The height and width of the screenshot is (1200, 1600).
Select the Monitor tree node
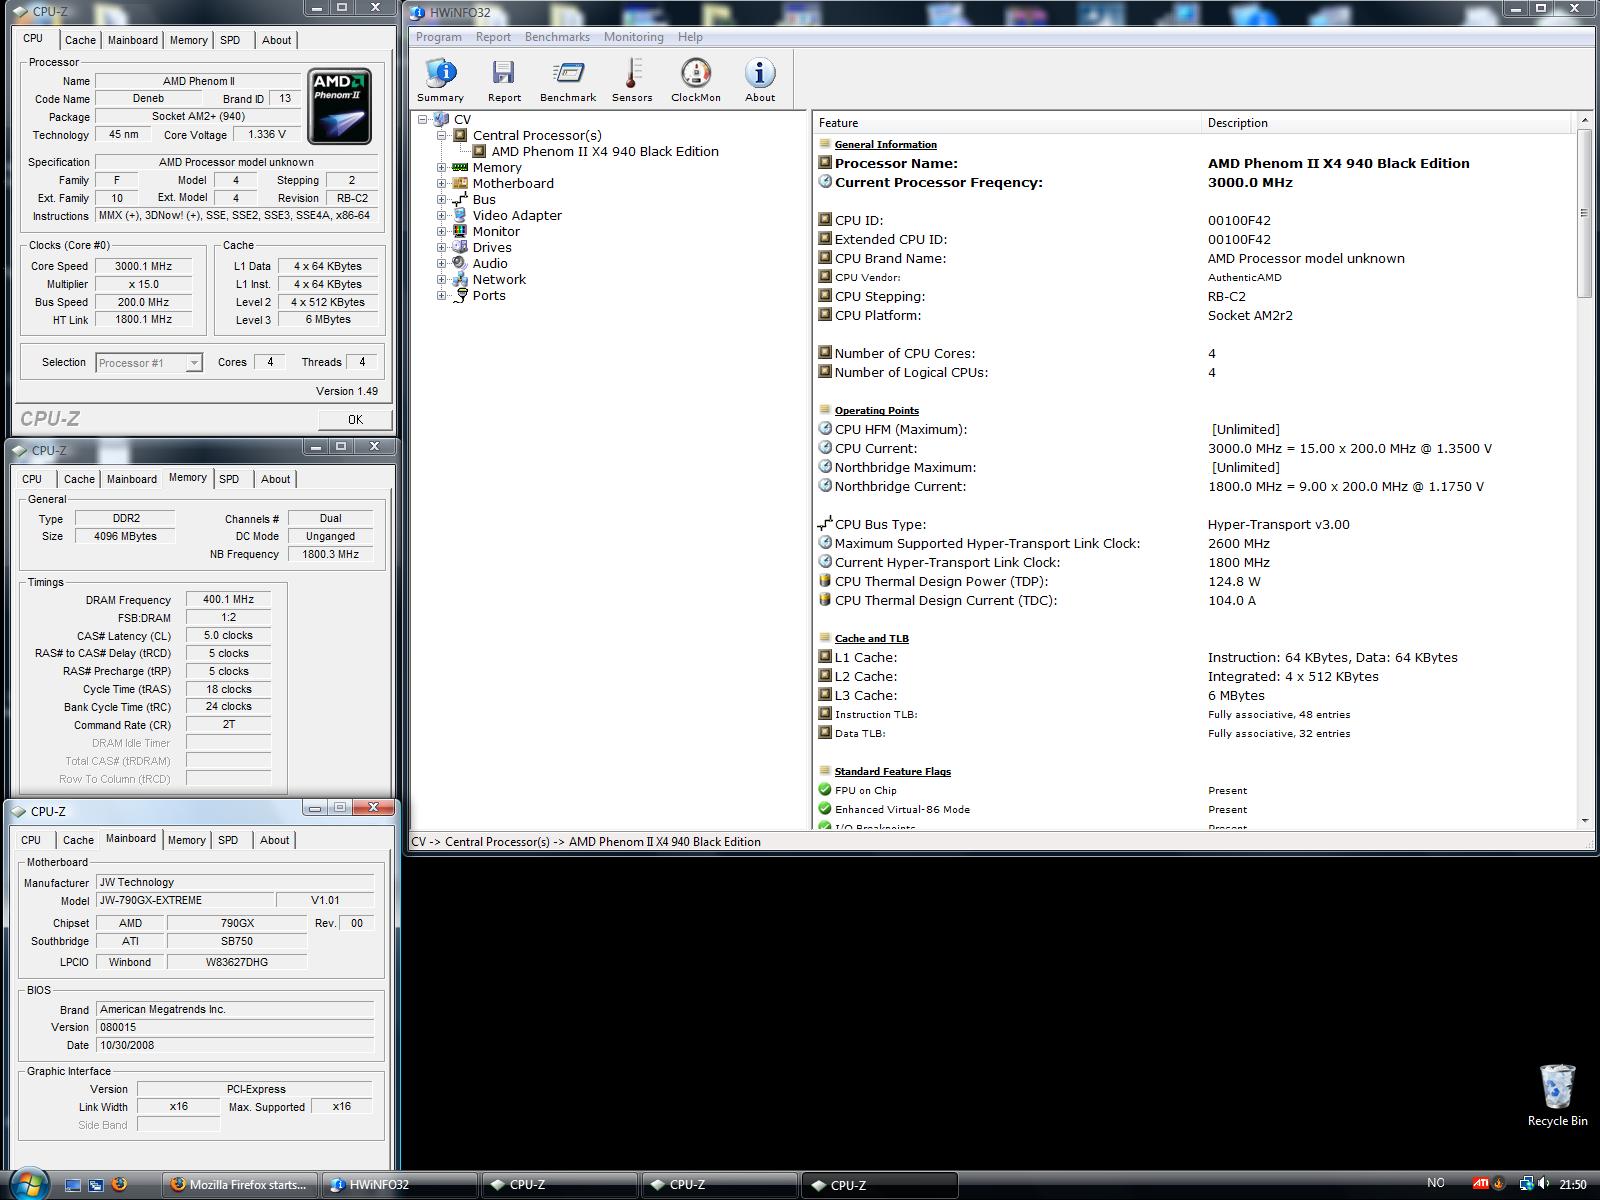coord(496,232)
